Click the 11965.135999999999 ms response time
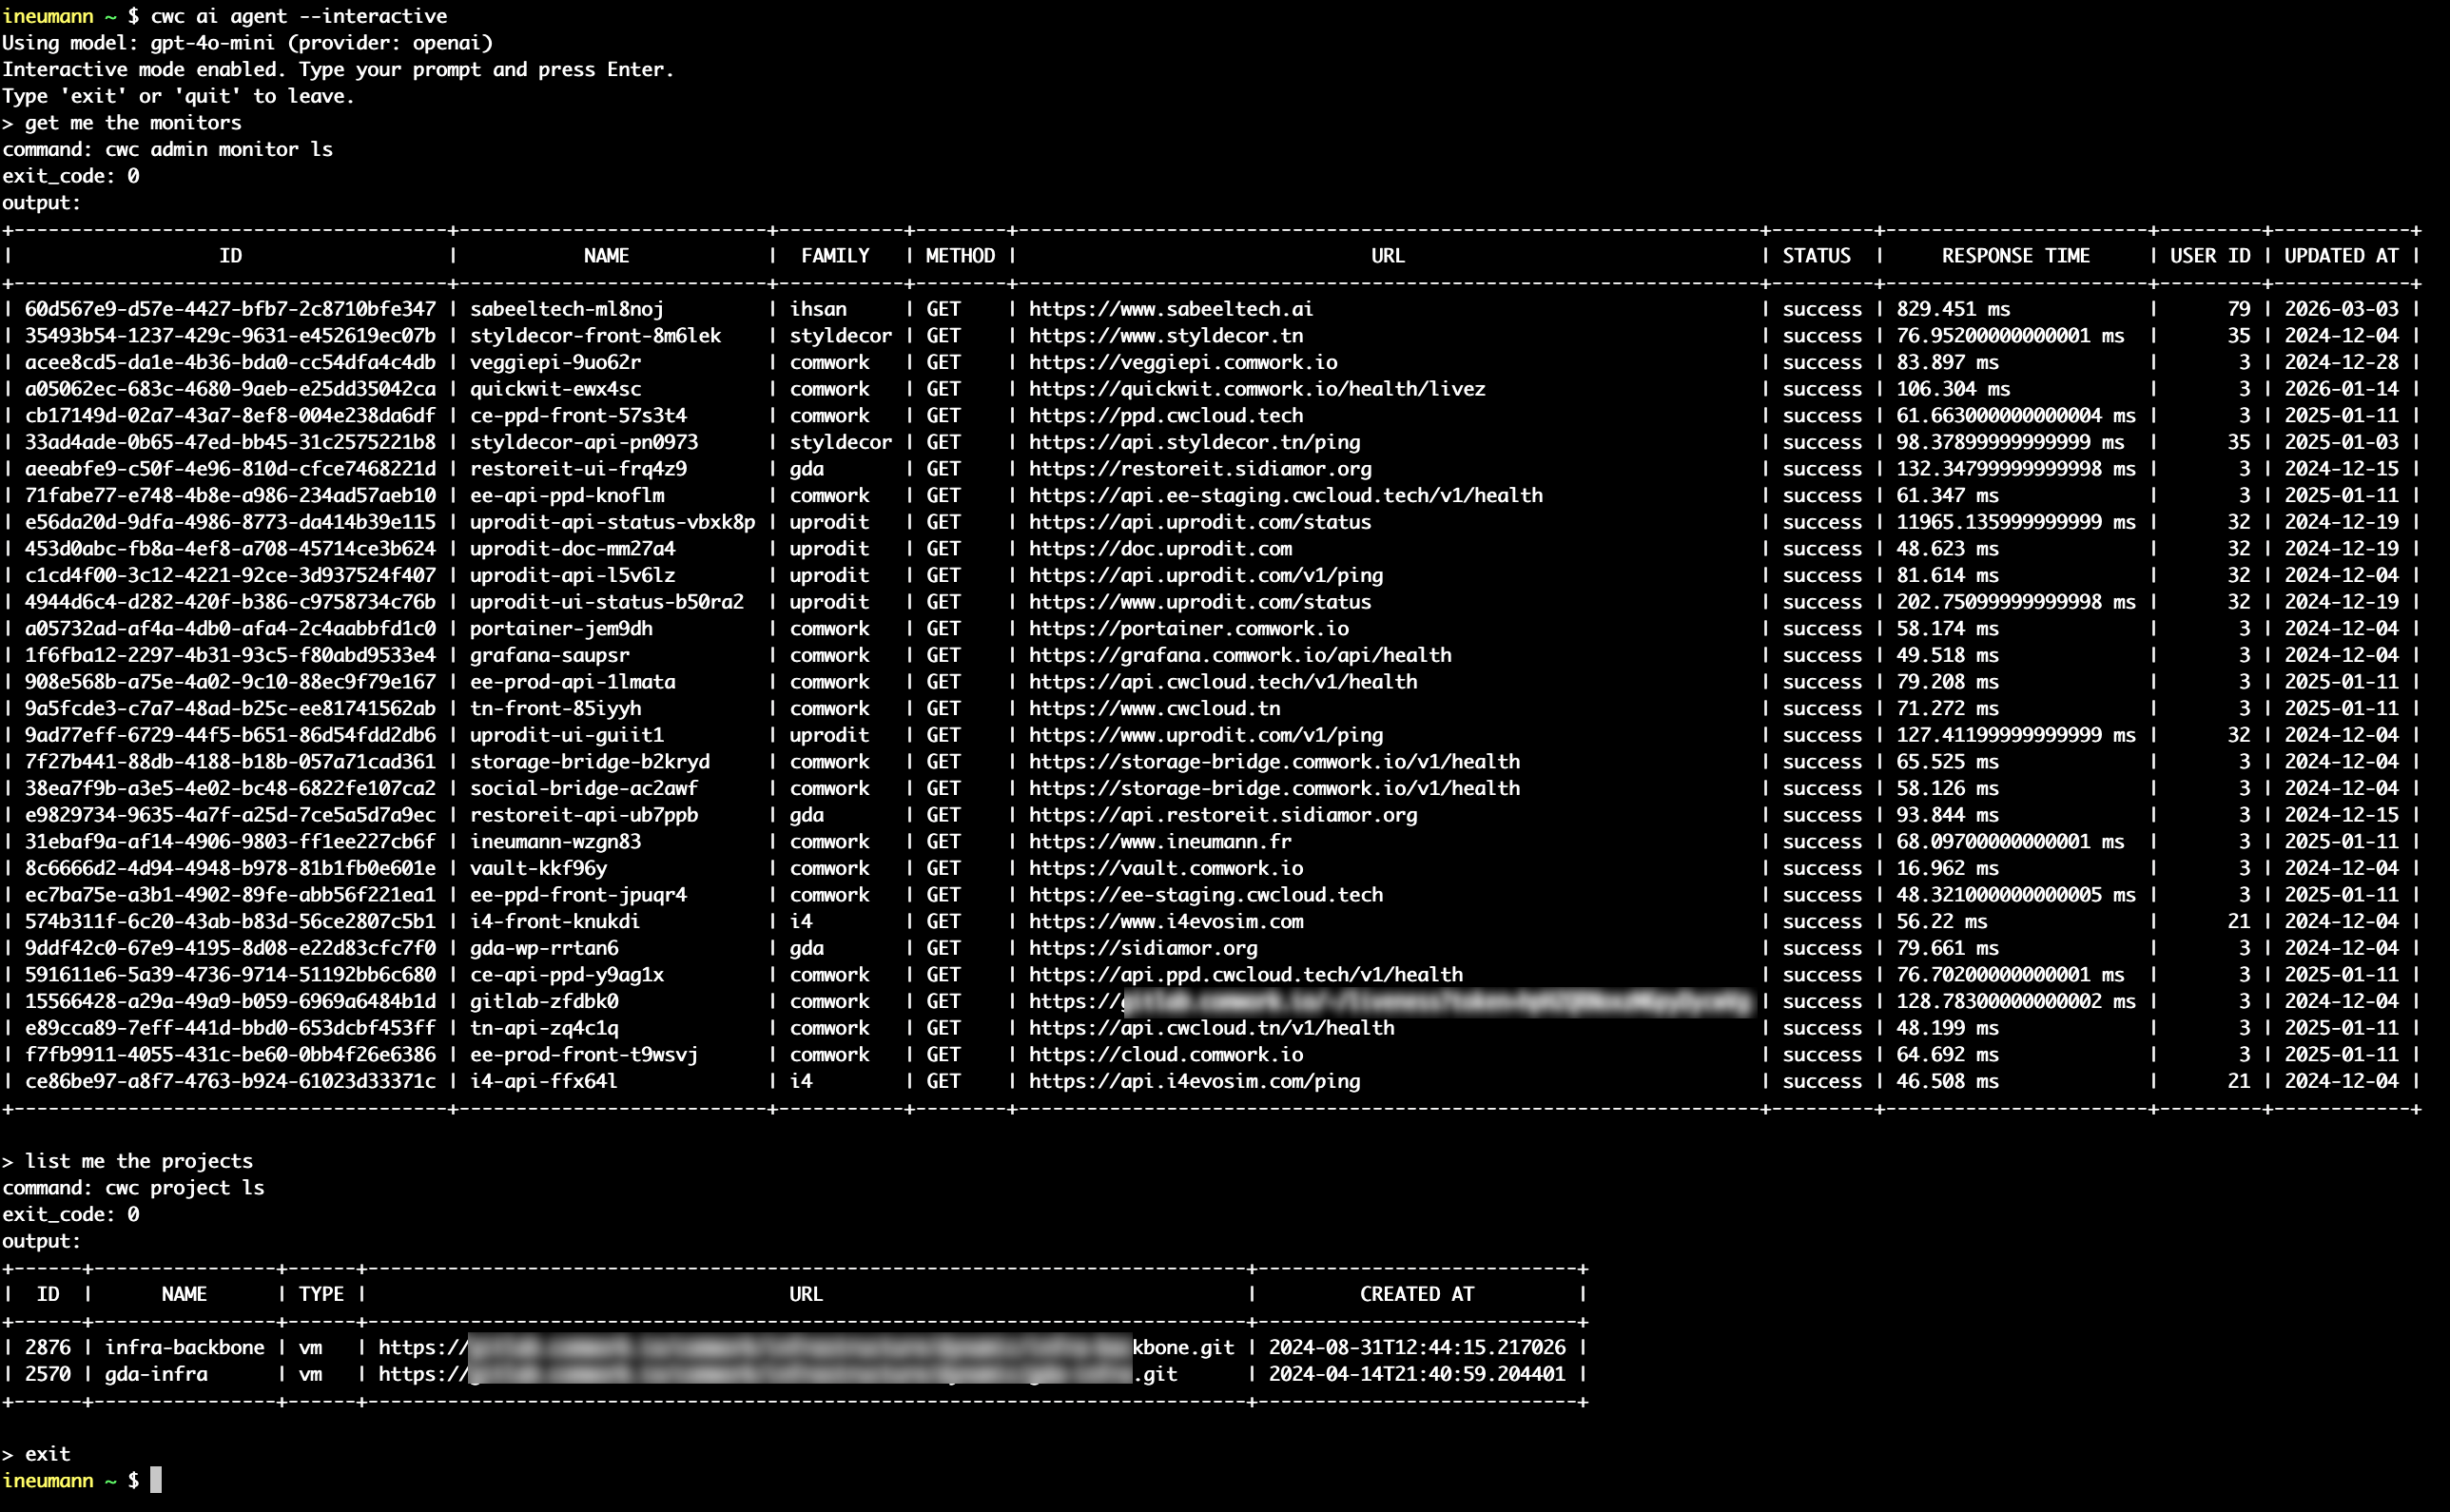This screenshot has height=1512, width=2450. click(2016, 522)
